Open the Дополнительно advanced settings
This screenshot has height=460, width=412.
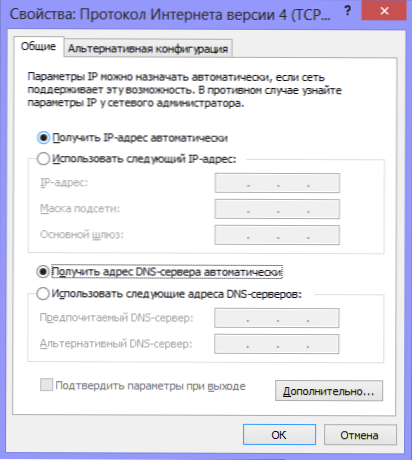tap(329, 391)
